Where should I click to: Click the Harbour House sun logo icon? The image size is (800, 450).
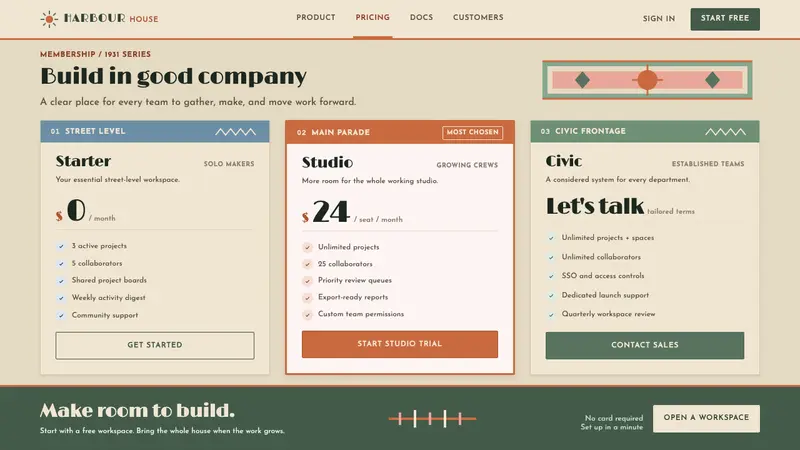click(x=49, y=19)
